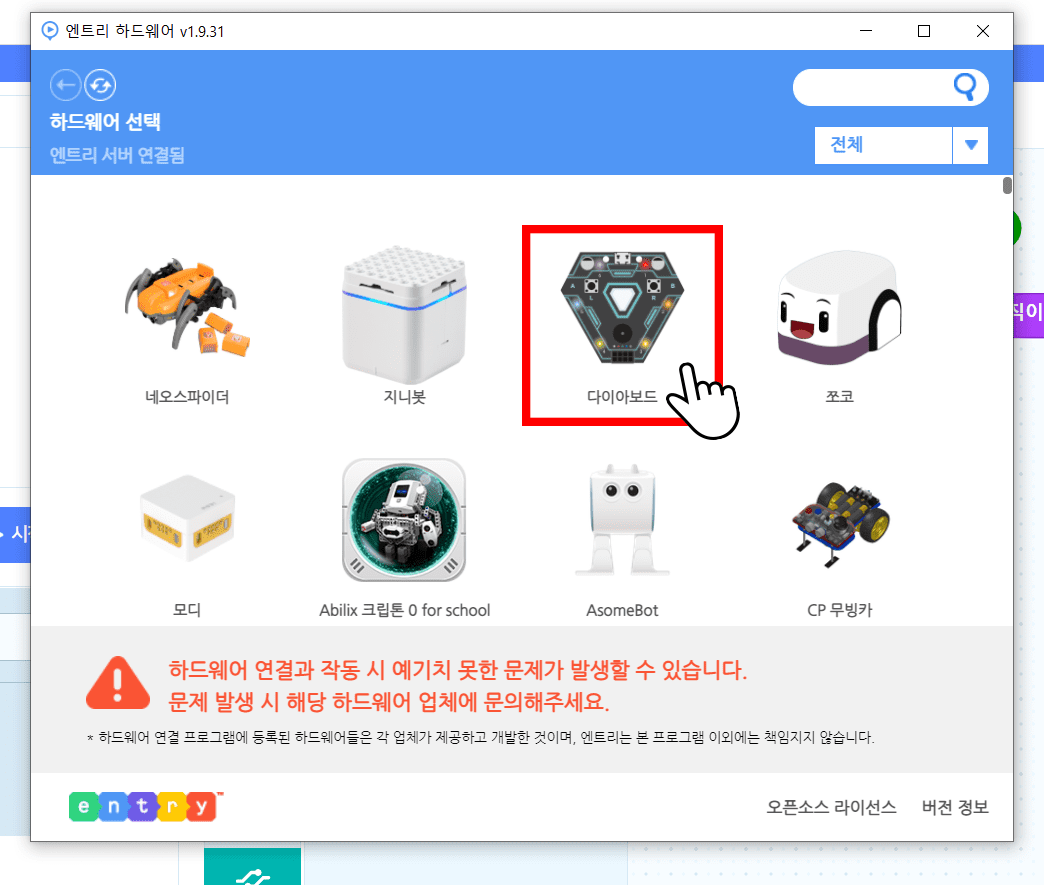Viewport: 1044px width, 885px height.
Task: Open the 버전 정보 link
Action: click(955, 807)
